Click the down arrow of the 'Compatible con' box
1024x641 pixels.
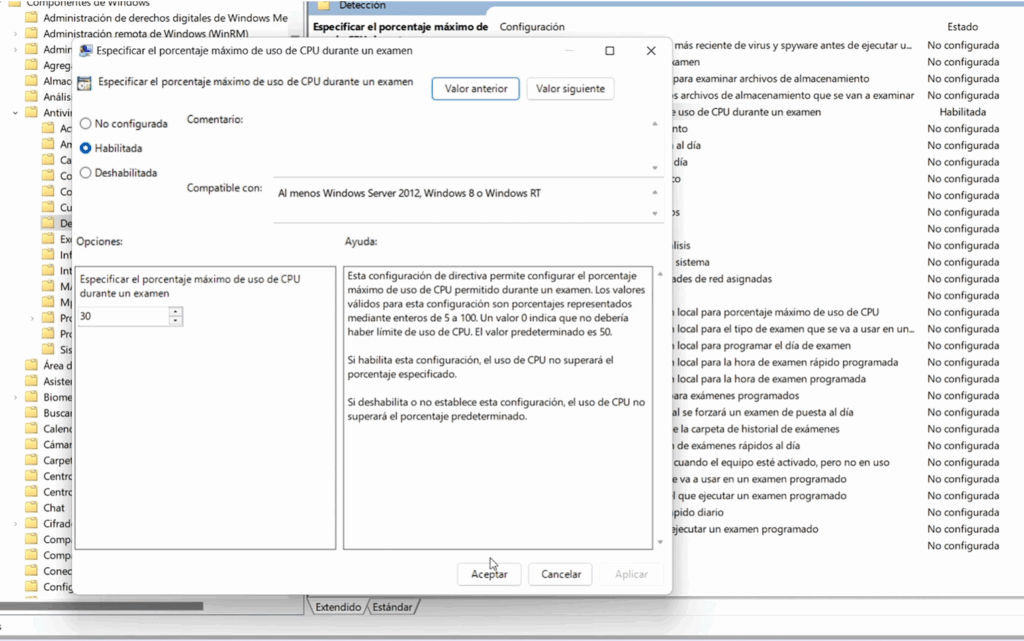(654, 213)
